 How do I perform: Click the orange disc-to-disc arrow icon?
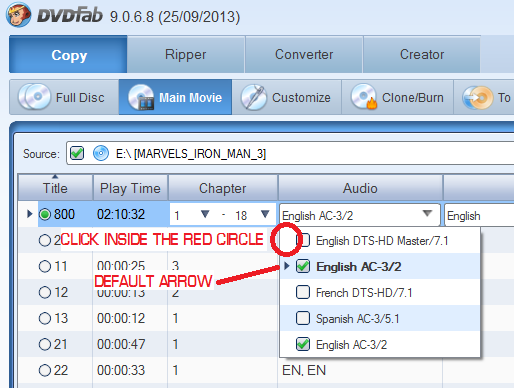pyautogui.click(x=477, y=97)
